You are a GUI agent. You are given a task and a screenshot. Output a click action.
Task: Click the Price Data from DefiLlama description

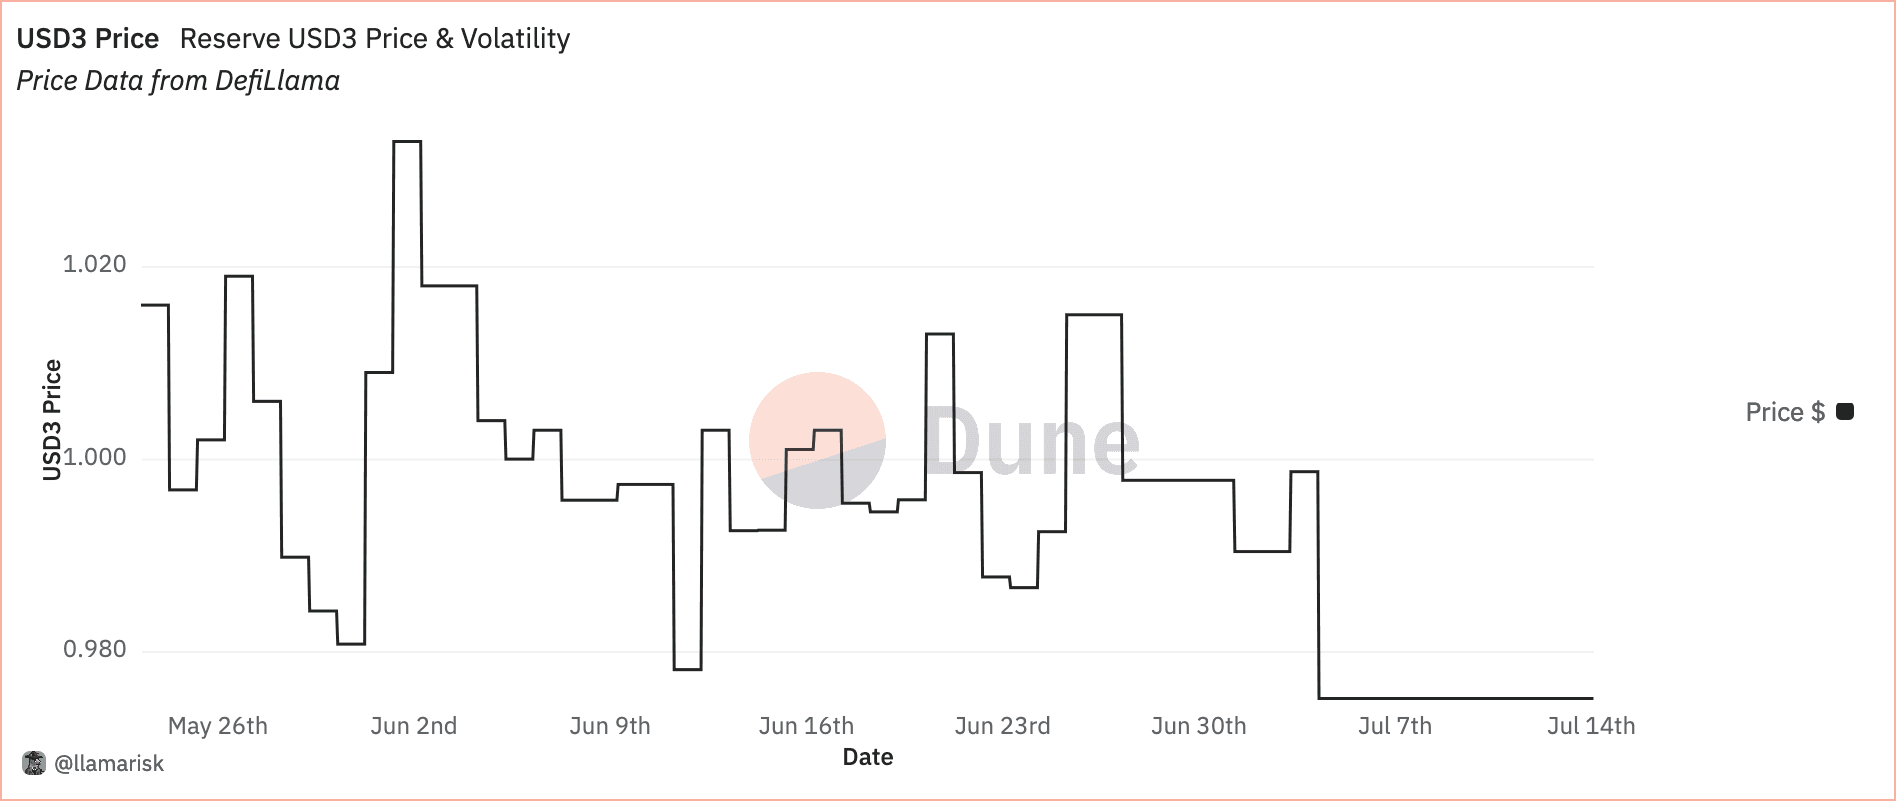(178, 81)
